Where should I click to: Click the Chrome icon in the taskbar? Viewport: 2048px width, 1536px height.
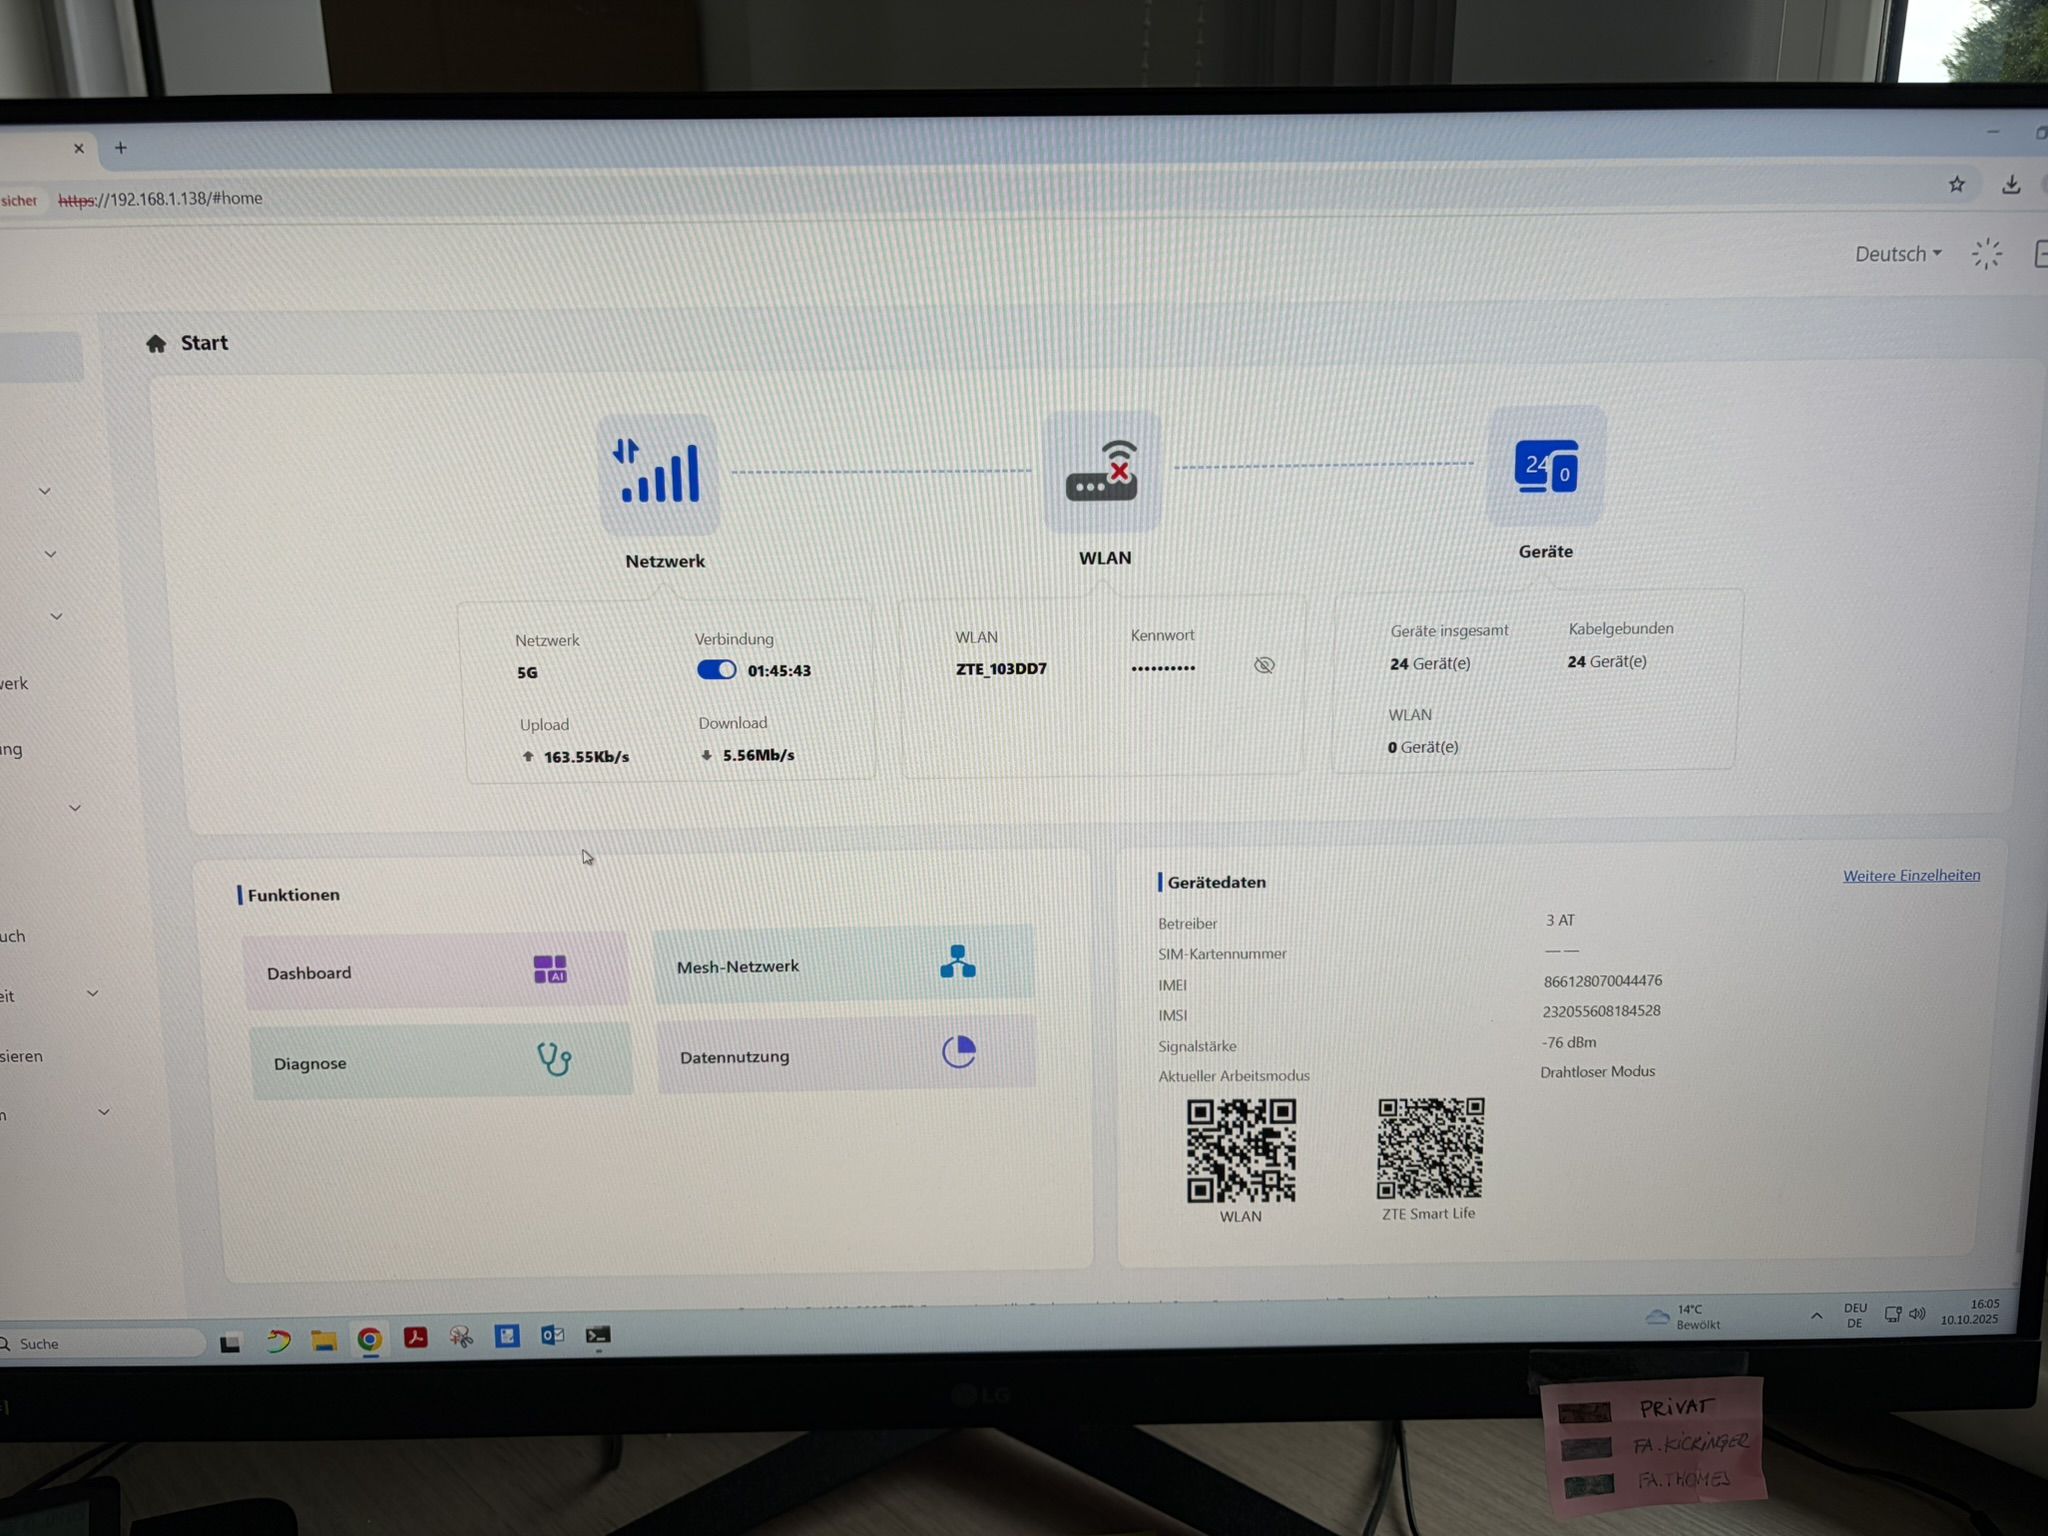[369, 1339]
